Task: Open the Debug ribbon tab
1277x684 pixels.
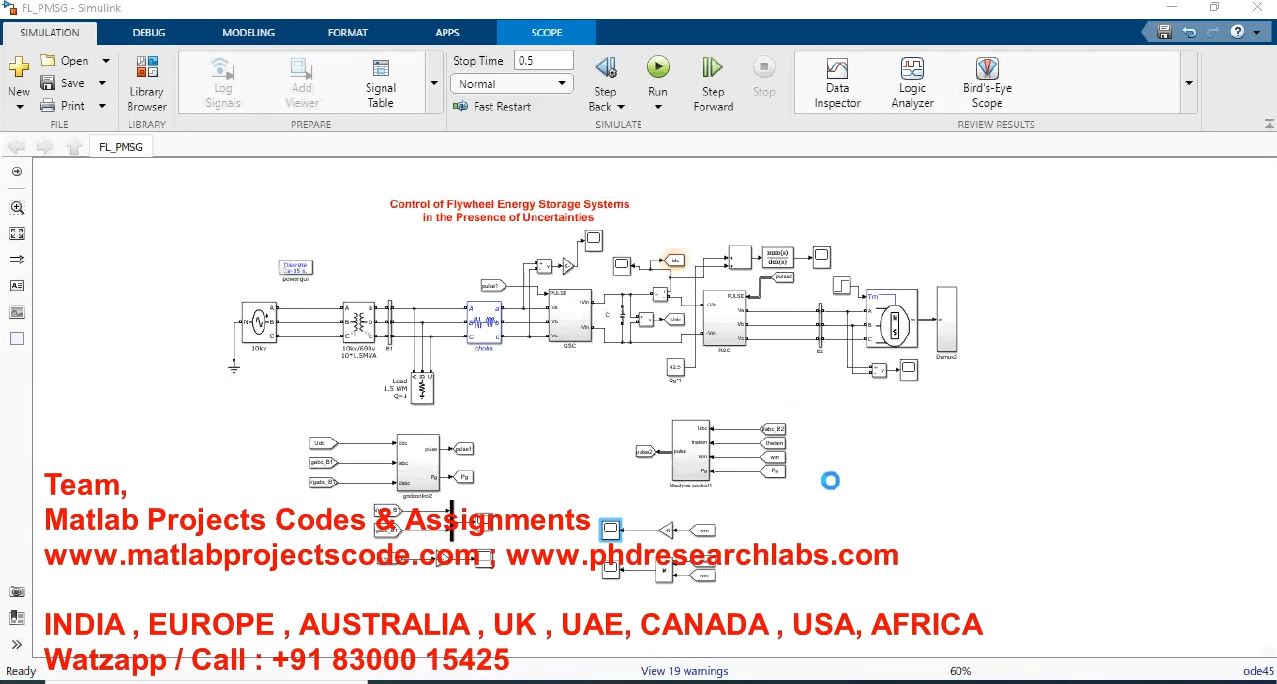Action: 150,32
